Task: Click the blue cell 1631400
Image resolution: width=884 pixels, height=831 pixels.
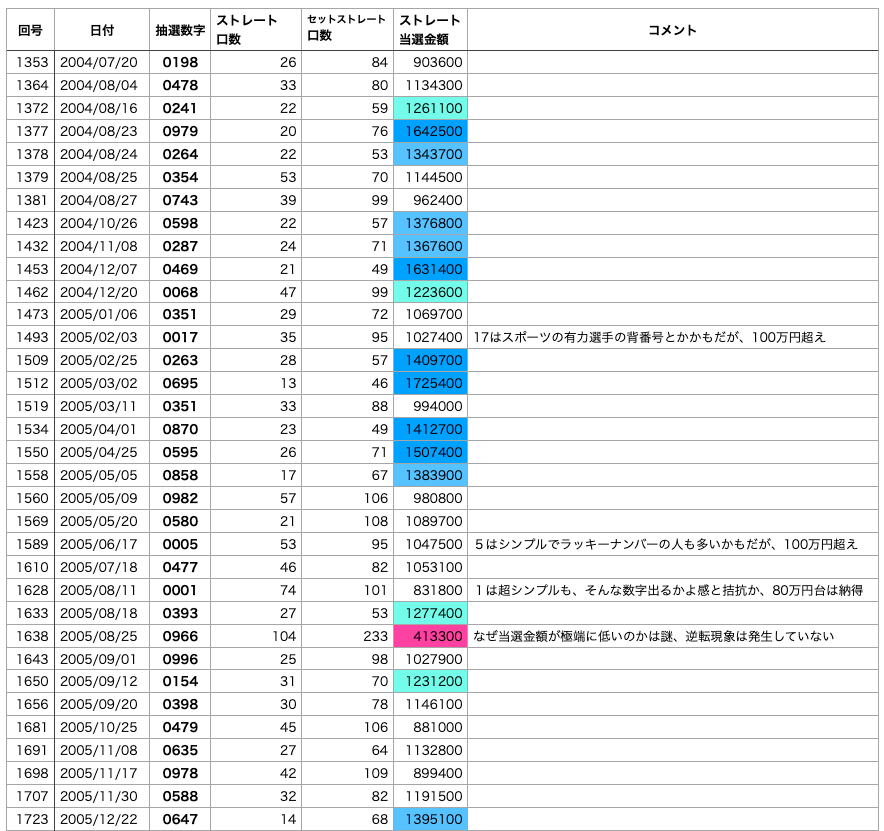Action: [x=430, y=269]
